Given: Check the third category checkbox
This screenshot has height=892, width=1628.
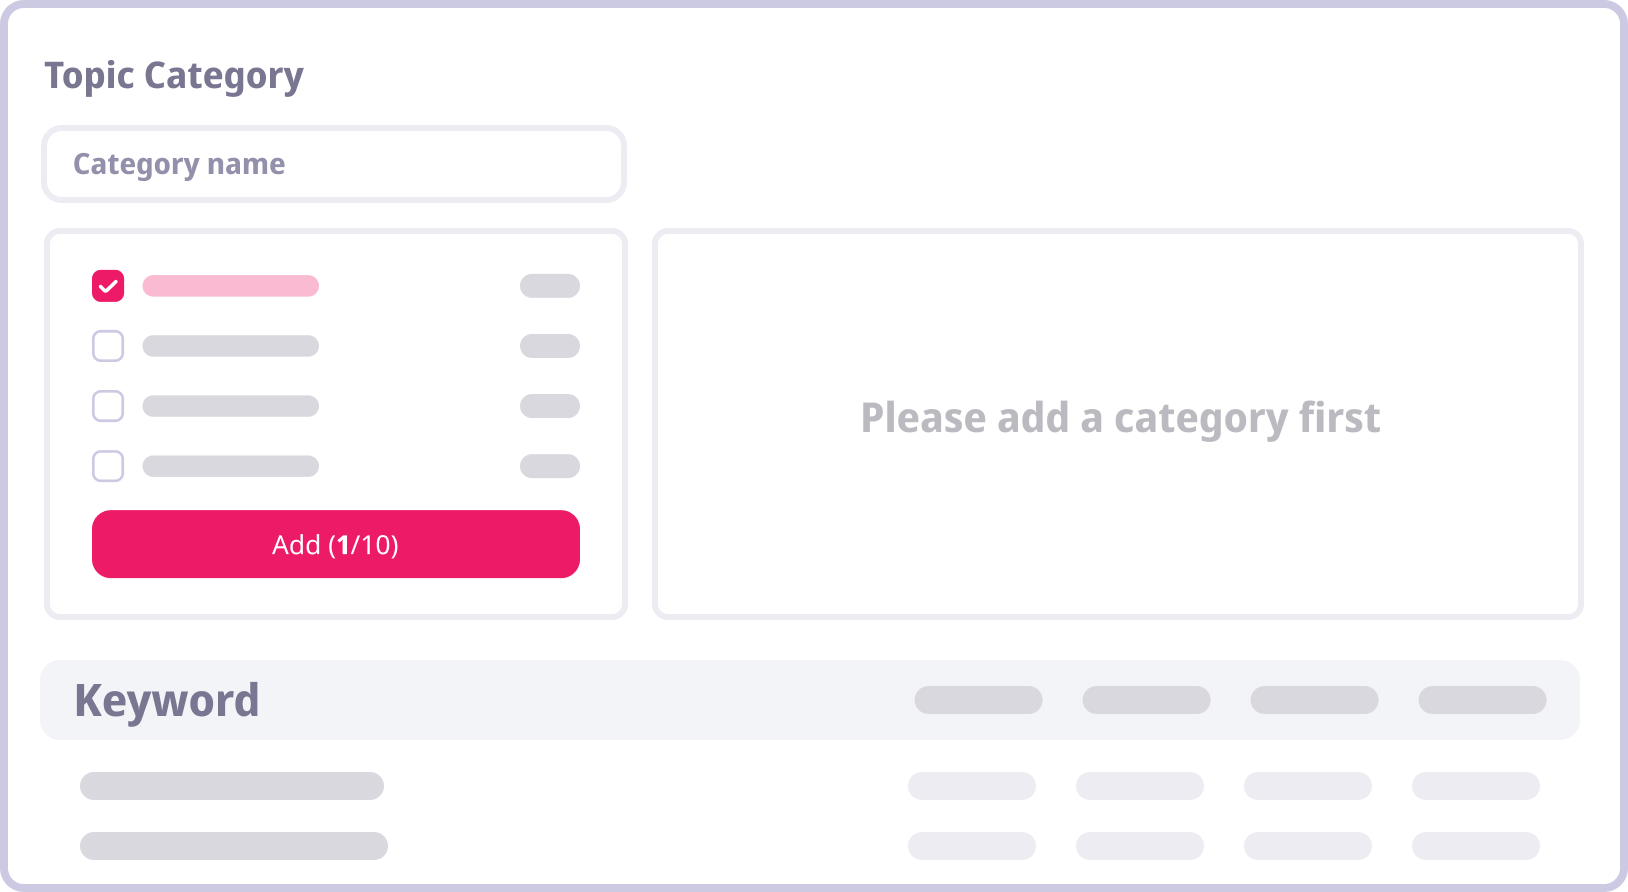Looking at the screenshot, I should [108, 406].
